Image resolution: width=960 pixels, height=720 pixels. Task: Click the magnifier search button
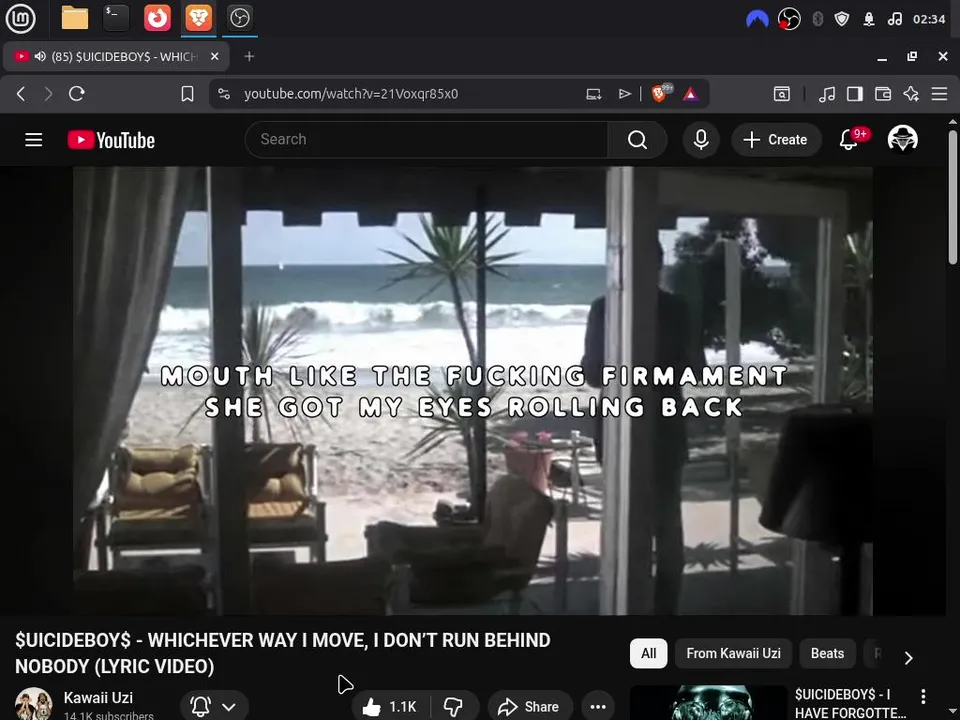tap(637, 140)
